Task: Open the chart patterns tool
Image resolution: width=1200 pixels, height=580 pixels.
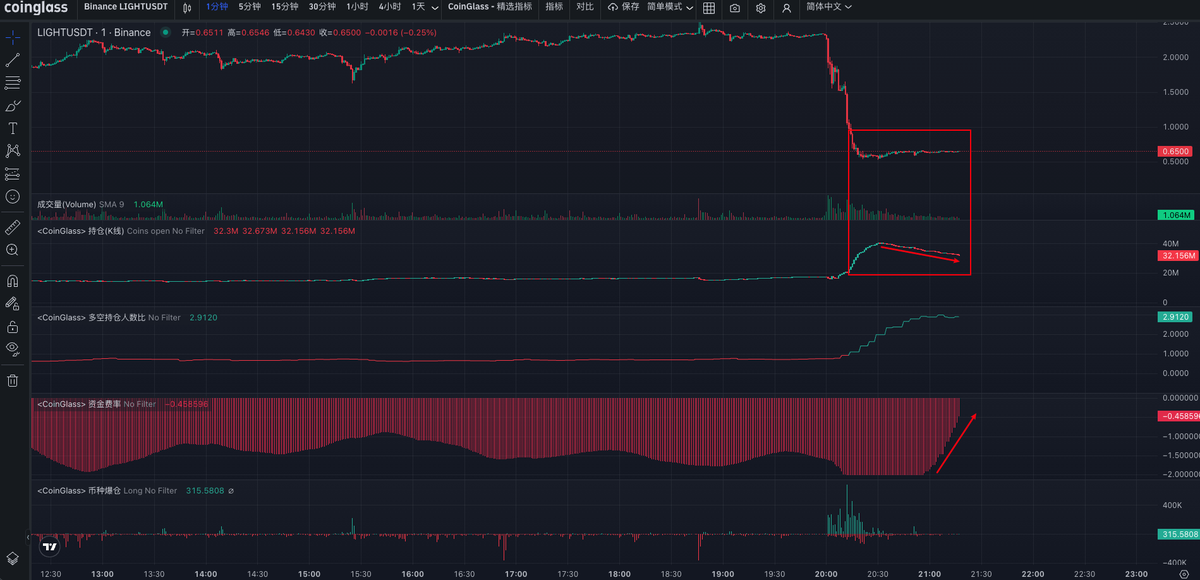Action: tap(13, 151)
